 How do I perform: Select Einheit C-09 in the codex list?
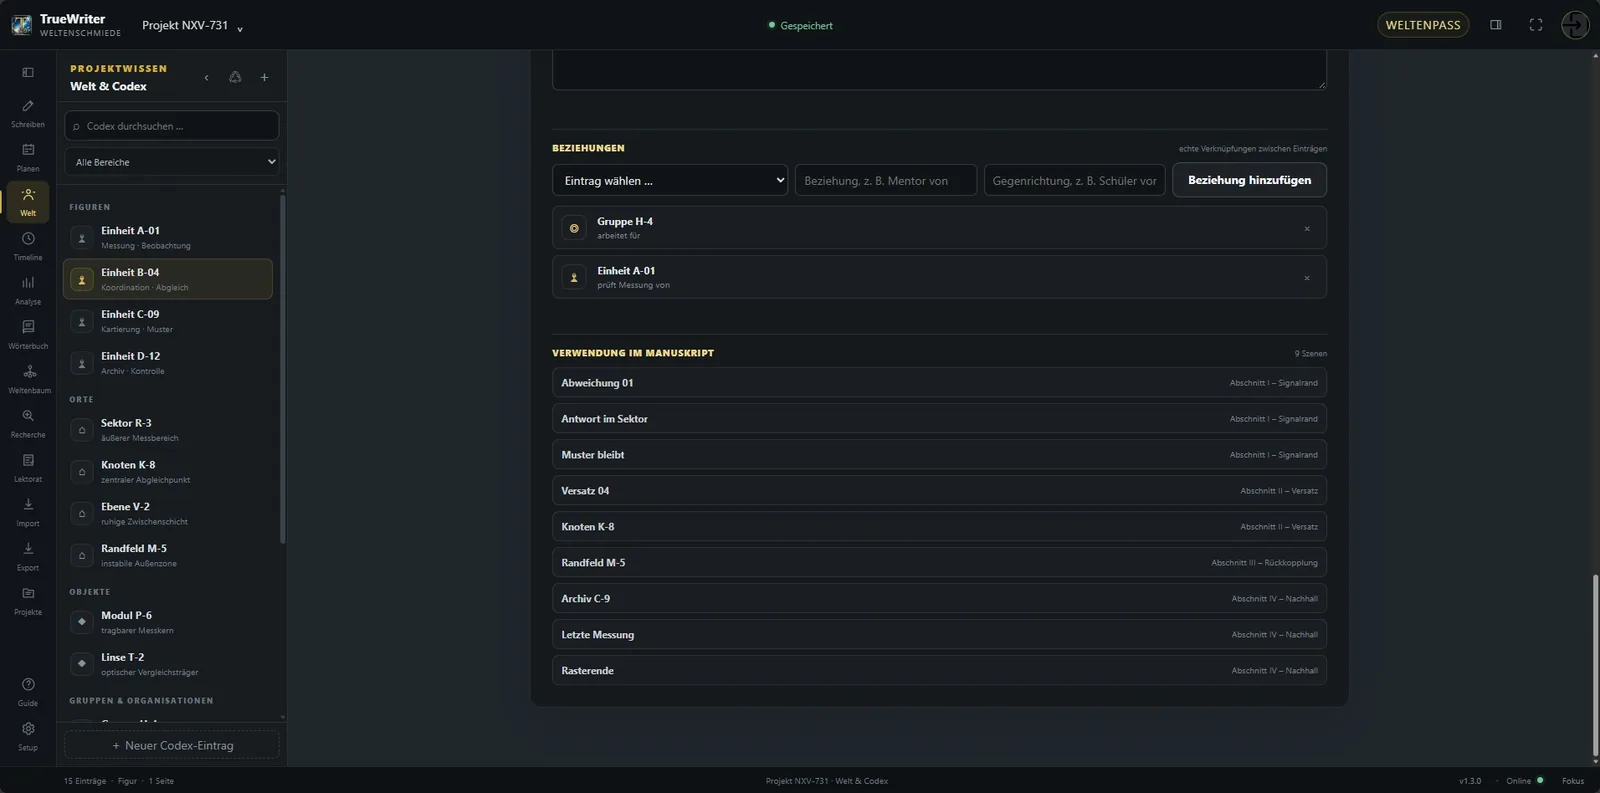point(168,321)
